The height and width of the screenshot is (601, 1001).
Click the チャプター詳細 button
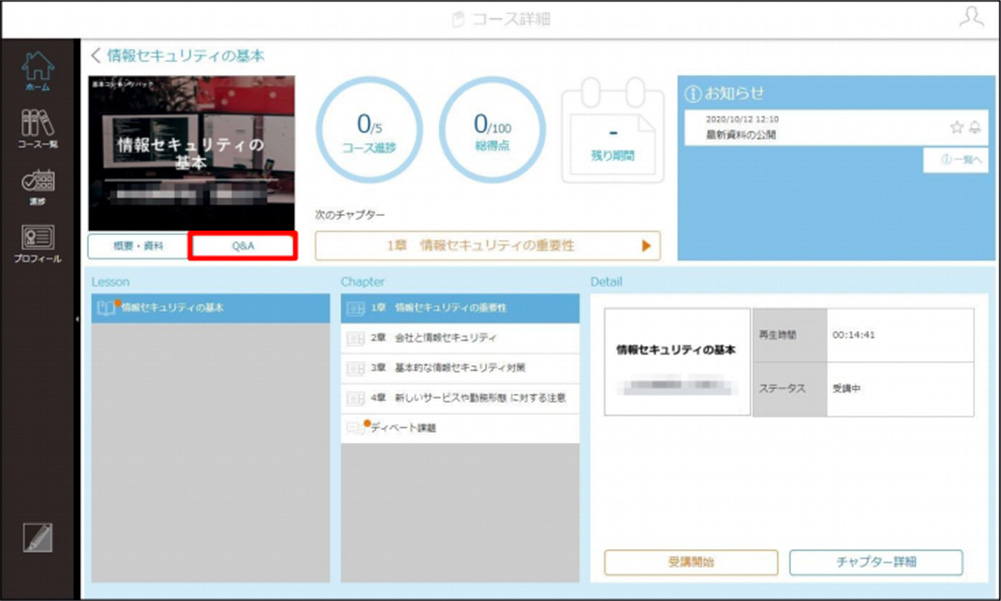point(876,562)
